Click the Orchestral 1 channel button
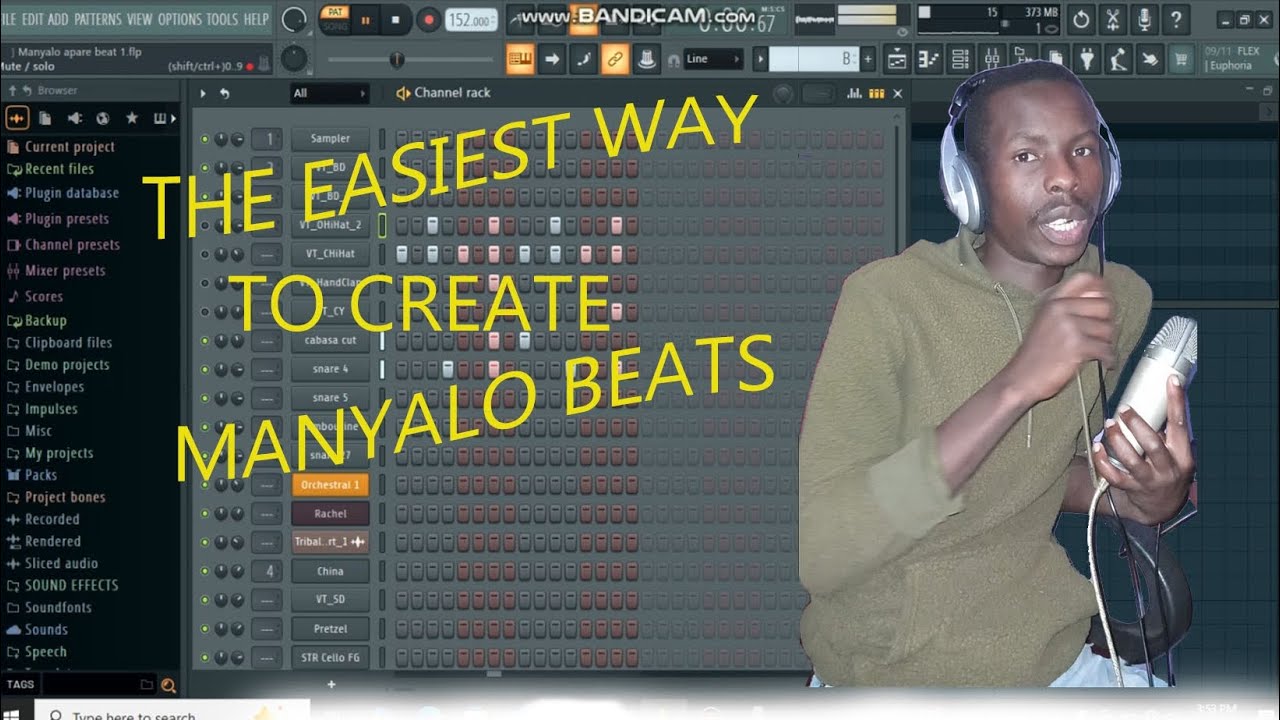Image resolution: width=1280 pixels, height=720 pixels. pos(331,485)
